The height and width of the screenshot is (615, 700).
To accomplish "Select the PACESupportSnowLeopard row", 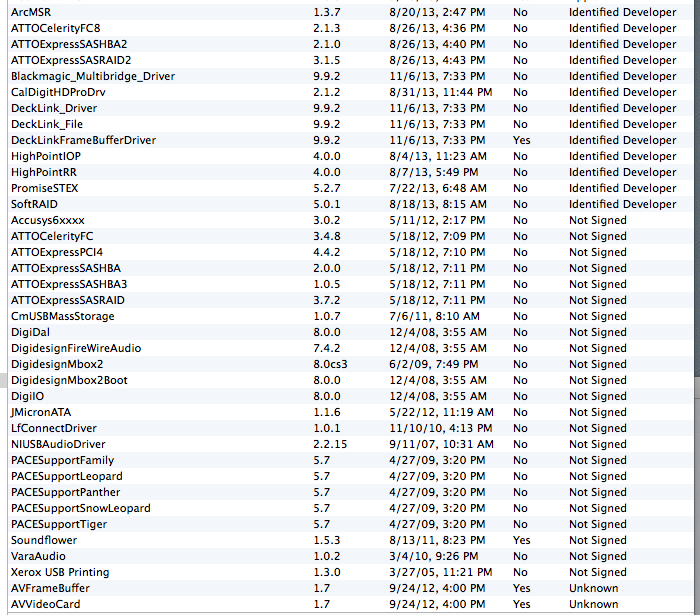I will (350, 508).
